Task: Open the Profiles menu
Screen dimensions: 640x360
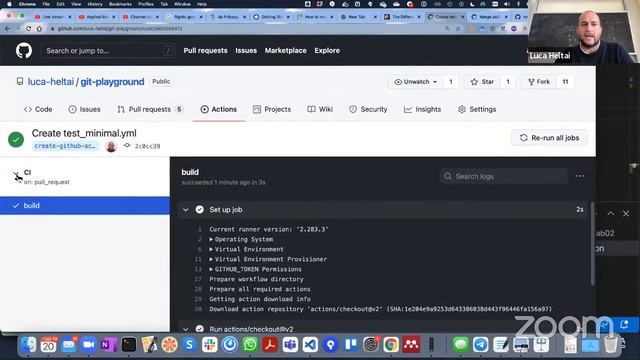Action: click(146, 4)
